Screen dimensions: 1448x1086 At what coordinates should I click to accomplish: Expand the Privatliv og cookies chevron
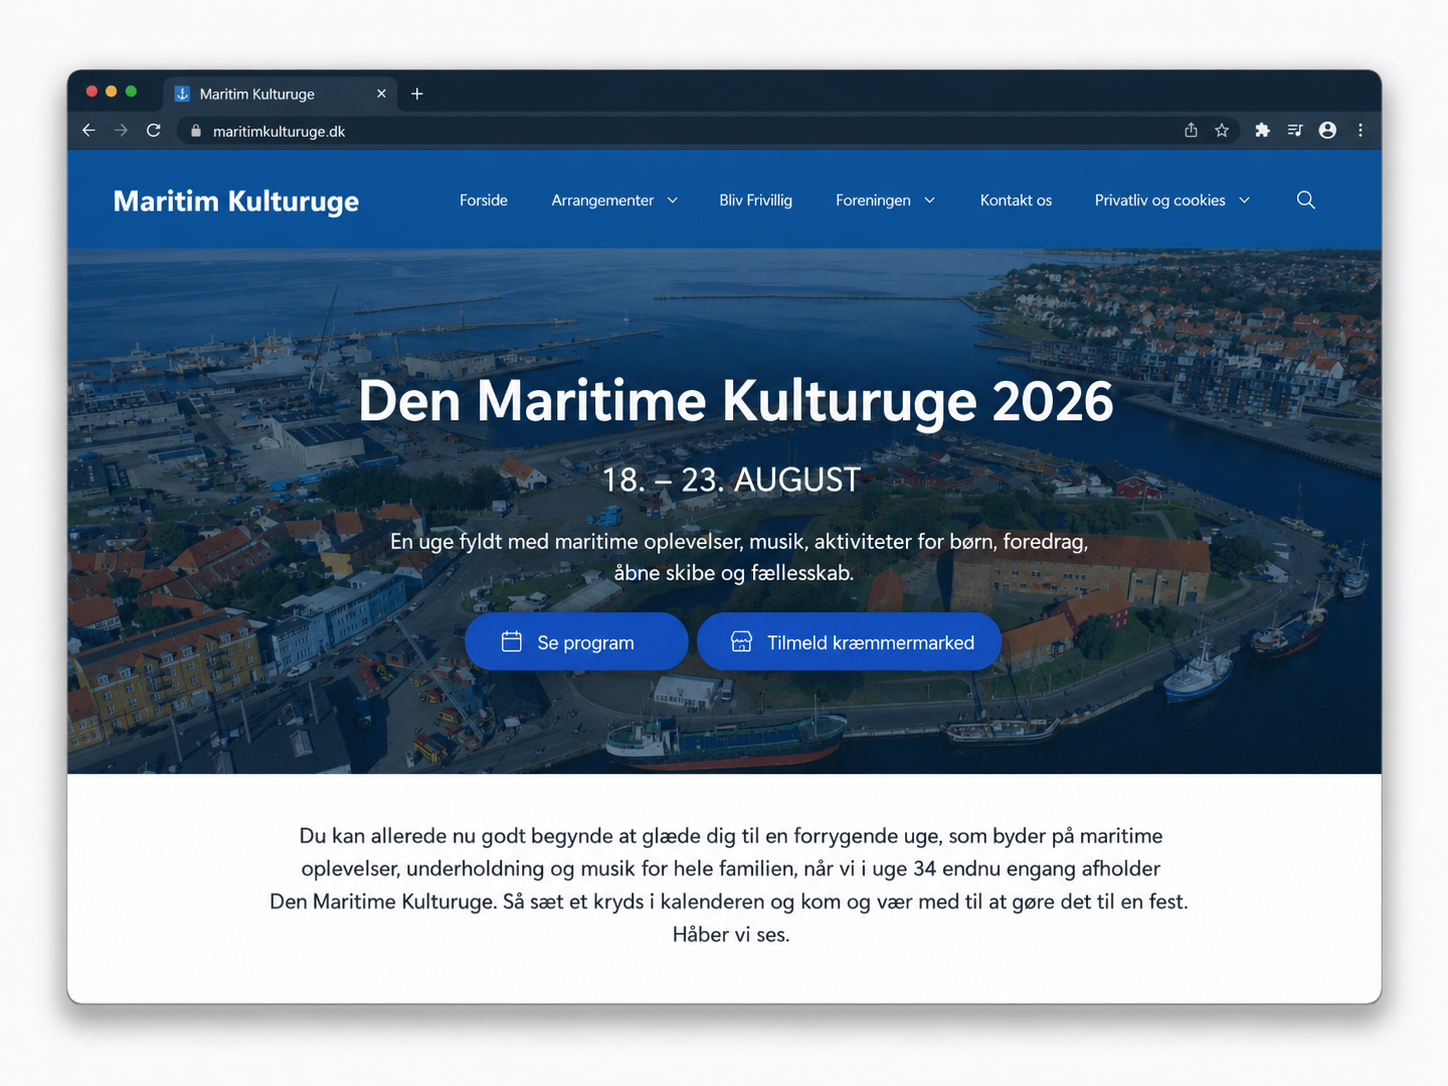tap(1244, 200)
